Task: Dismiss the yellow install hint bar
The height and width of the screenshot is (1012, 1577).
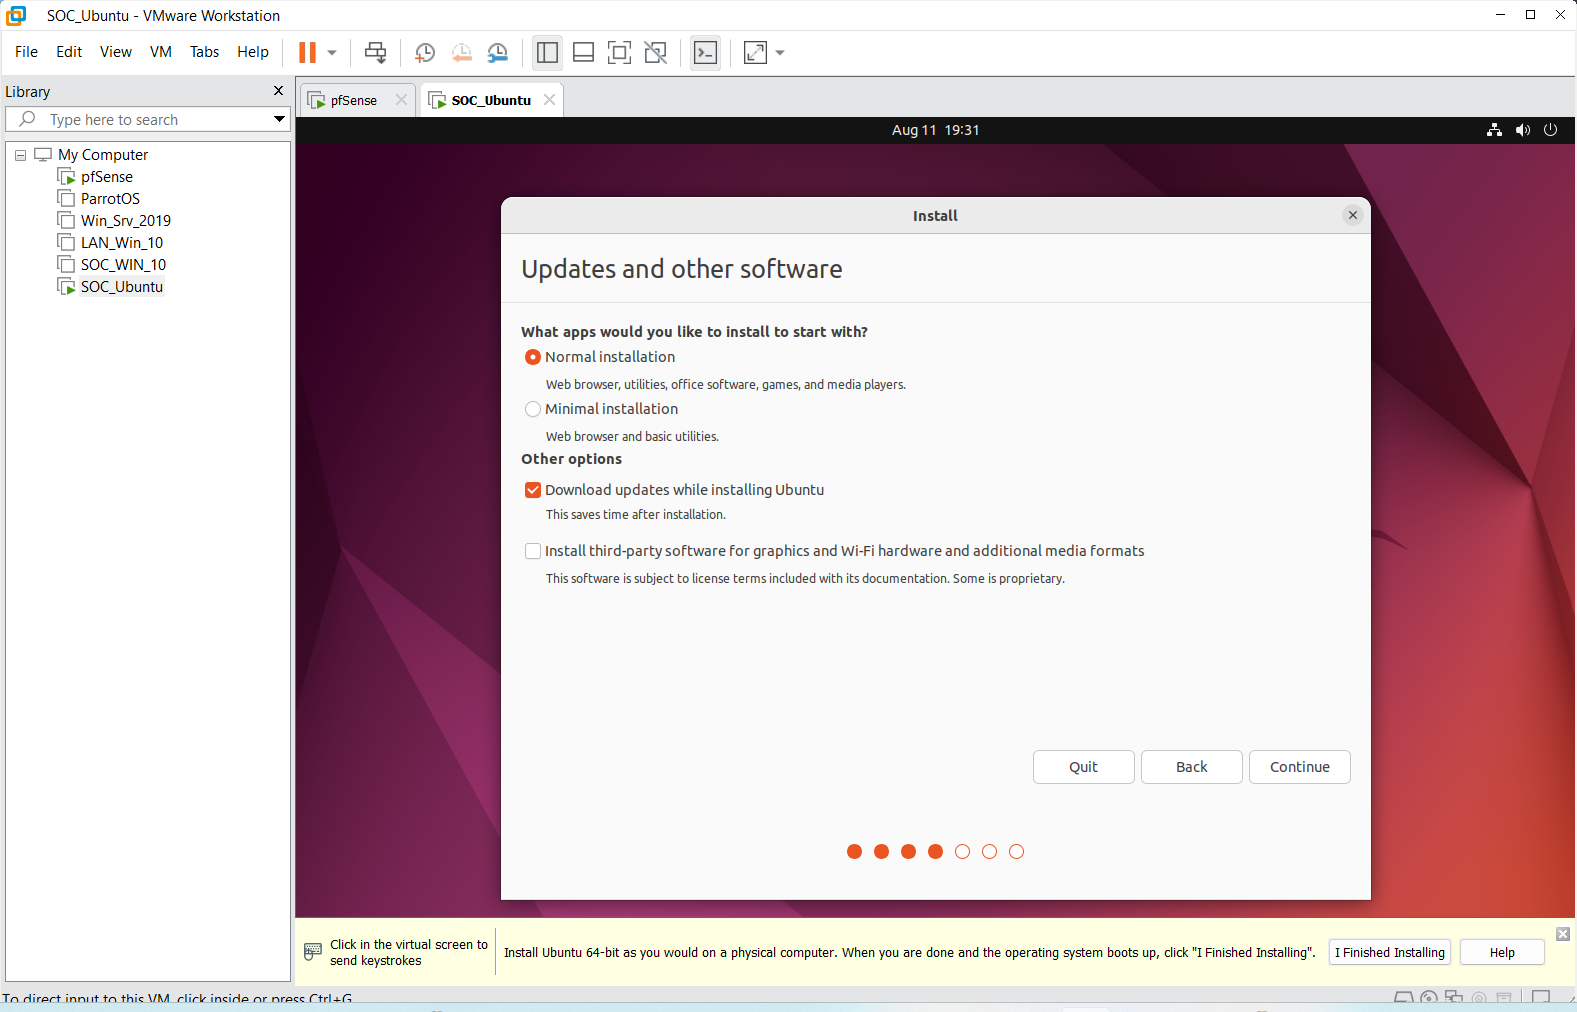Action: (1563, 934)
